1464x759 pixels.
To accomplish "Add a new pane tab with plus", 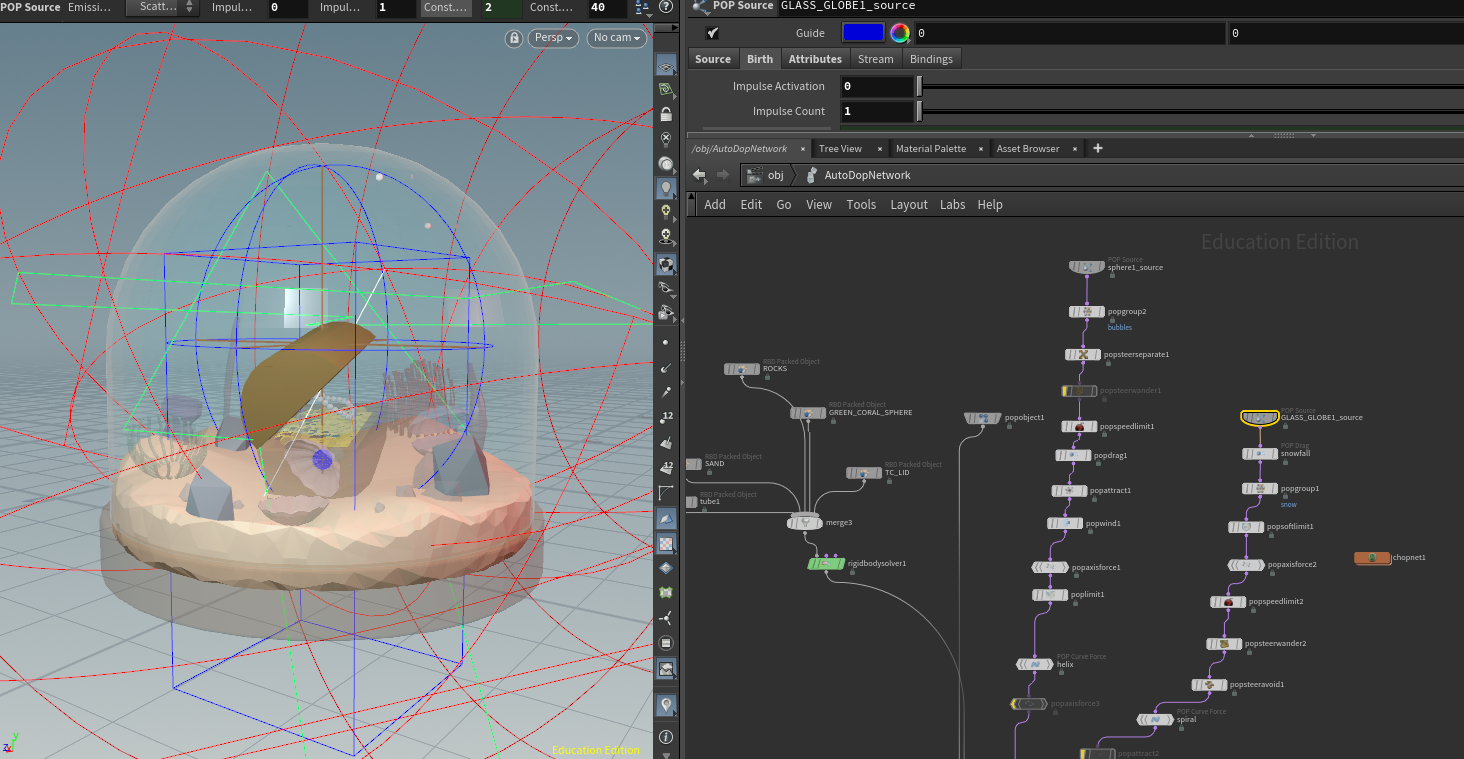I will pos(1098,149).
